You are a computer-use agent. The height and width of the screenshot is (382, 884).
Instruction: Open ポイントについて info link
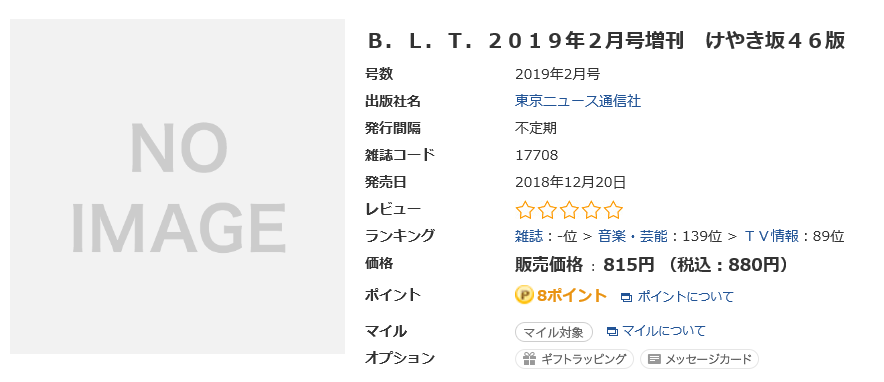(686, 296)
